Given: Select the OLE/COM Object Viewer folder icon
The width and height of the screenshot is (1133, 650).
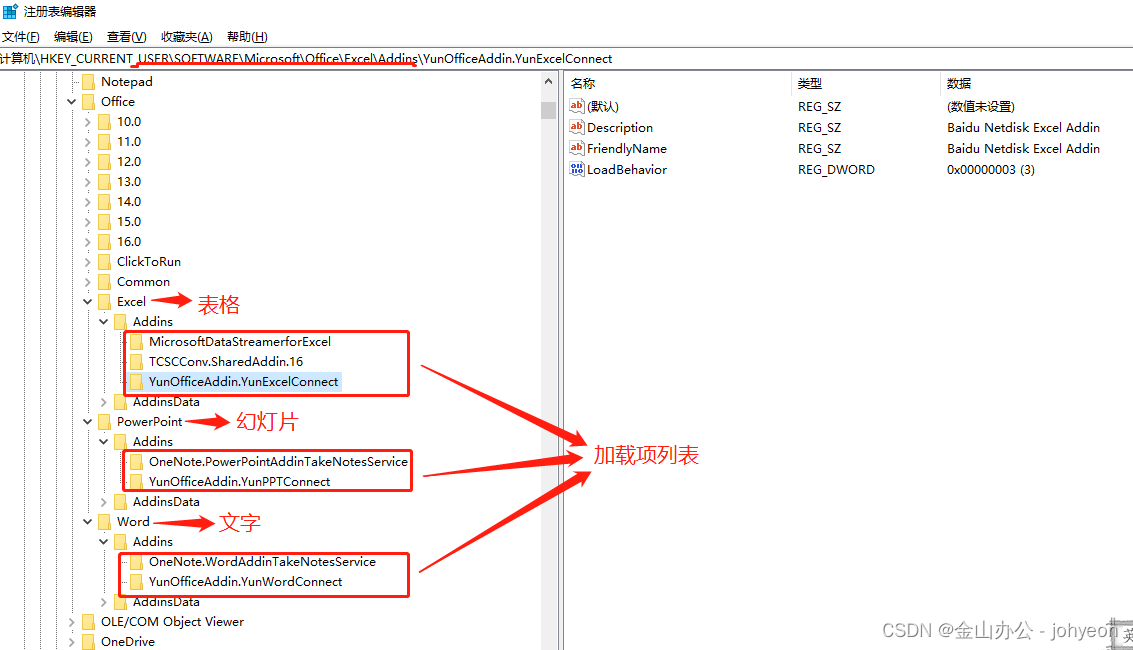Looking at the screenshot, I should click(88, 622).
